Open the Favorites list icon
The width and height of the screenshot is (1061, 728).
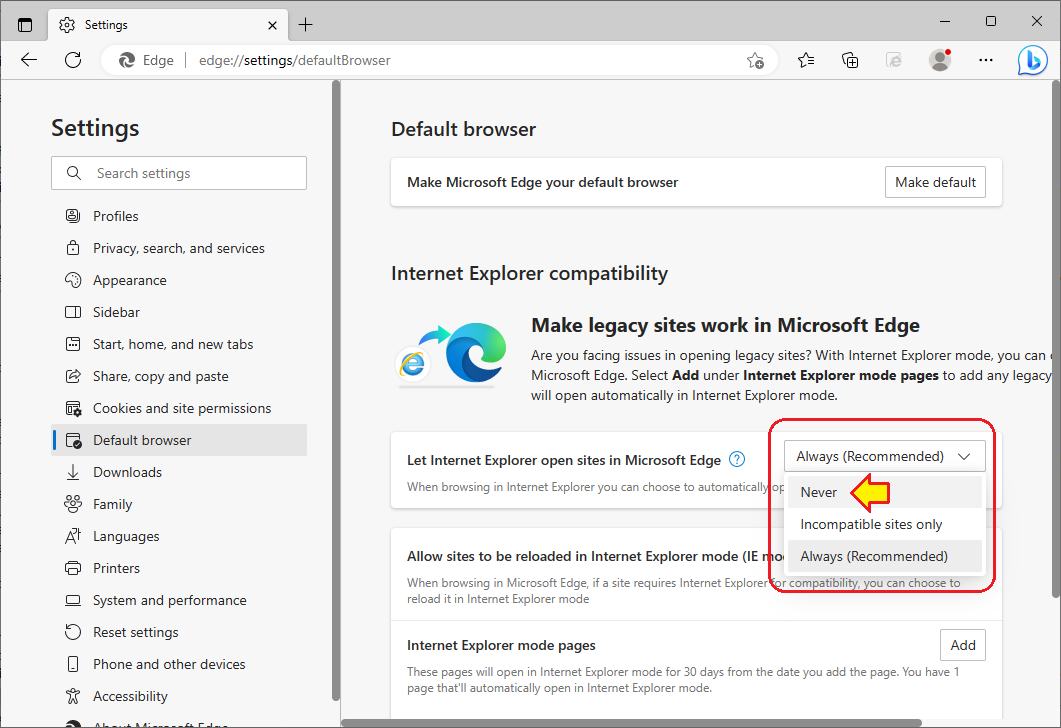point(806,60)
